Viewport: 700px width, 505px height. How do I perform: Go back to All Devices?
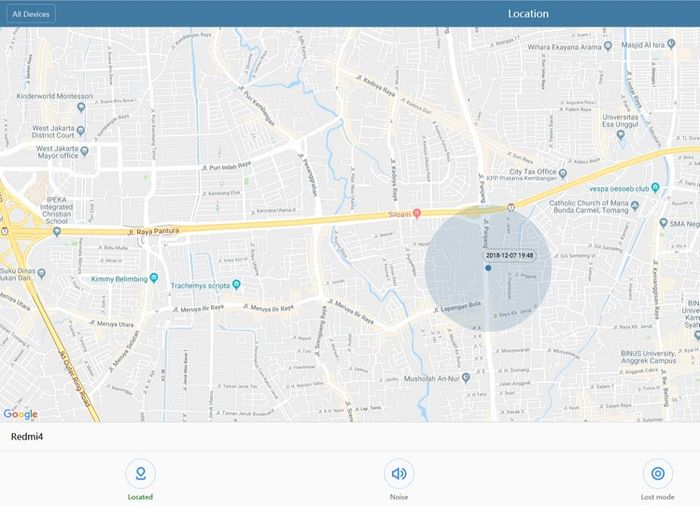pos(31,14)
